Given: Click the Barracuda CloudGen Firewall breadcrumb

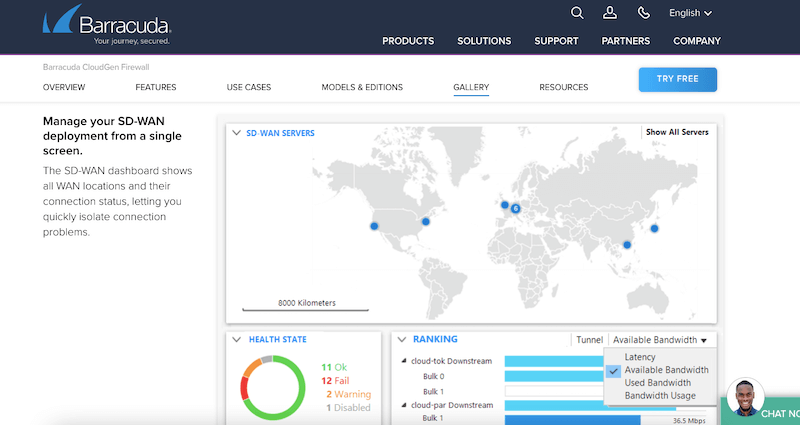Looking at the screenshot, I should [x=96, y=67].
